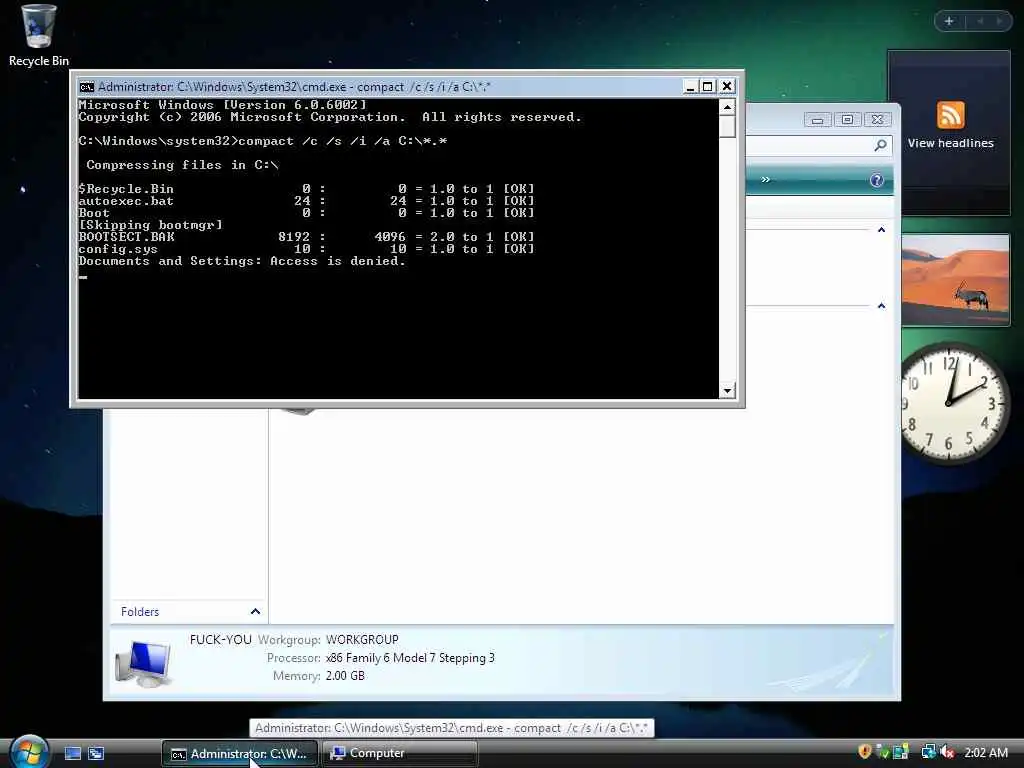
Task: Click the 'Boot' line in the console
Action: [306, 213]
